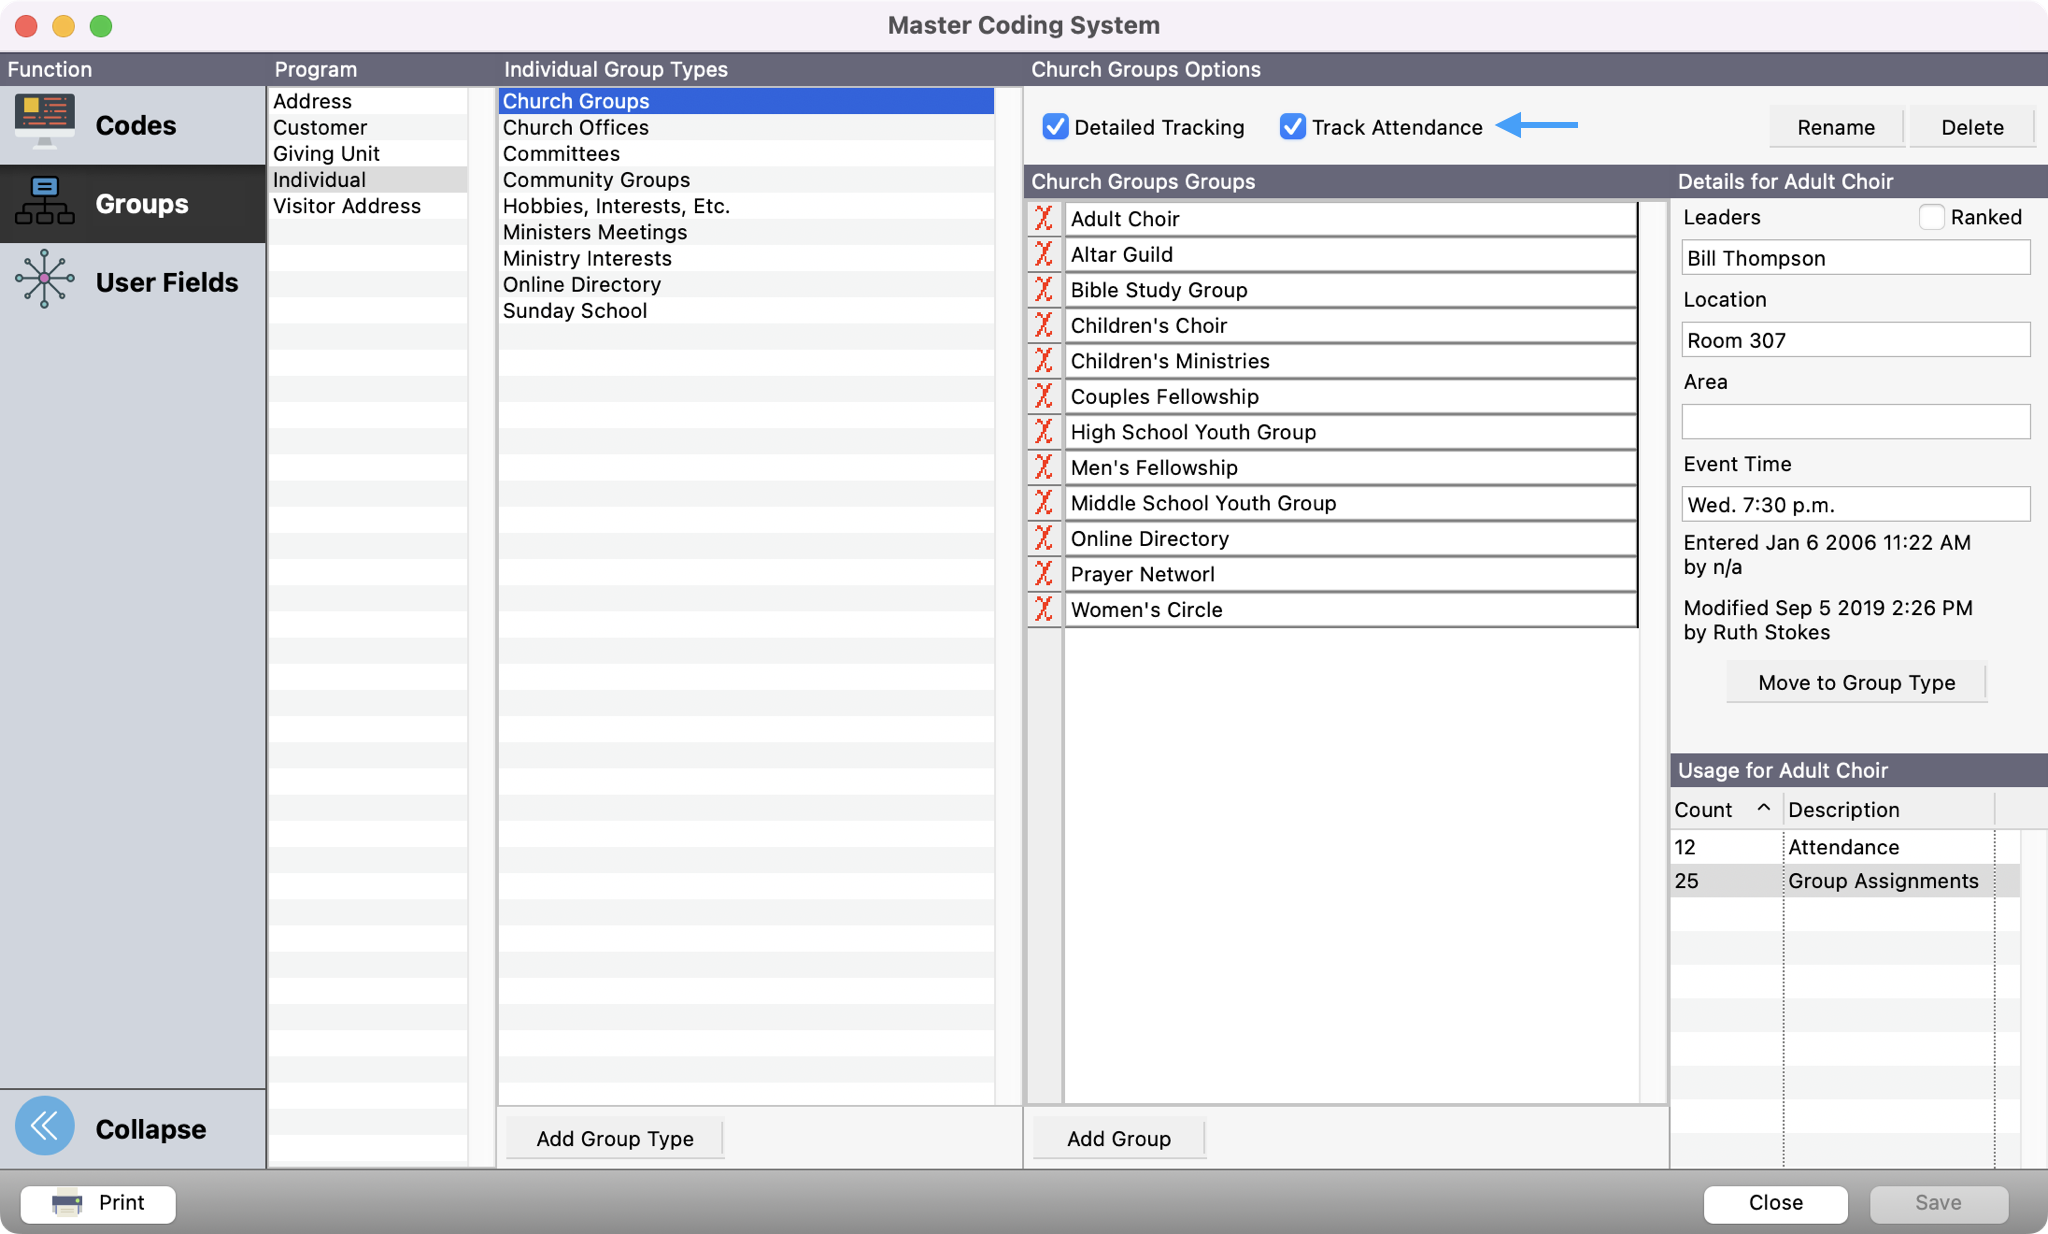Delete Men's Fellowship using its red X

click(1043, 467)
